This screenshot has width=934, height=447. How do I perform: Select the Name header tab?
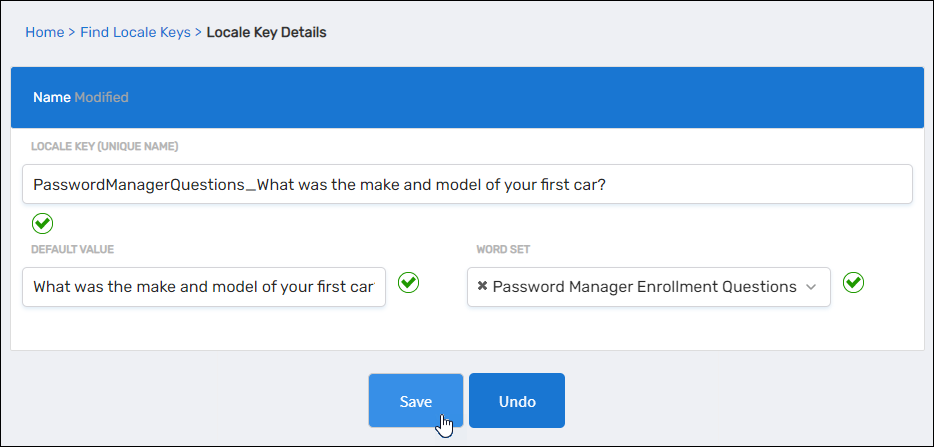[x=51, y=97]
